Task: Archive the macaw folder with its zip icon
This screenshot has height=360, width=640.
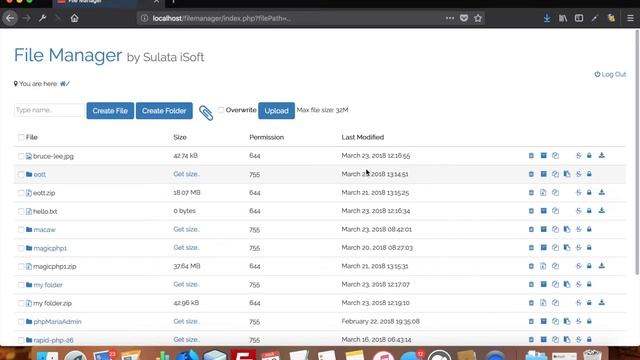Action: 543,229
